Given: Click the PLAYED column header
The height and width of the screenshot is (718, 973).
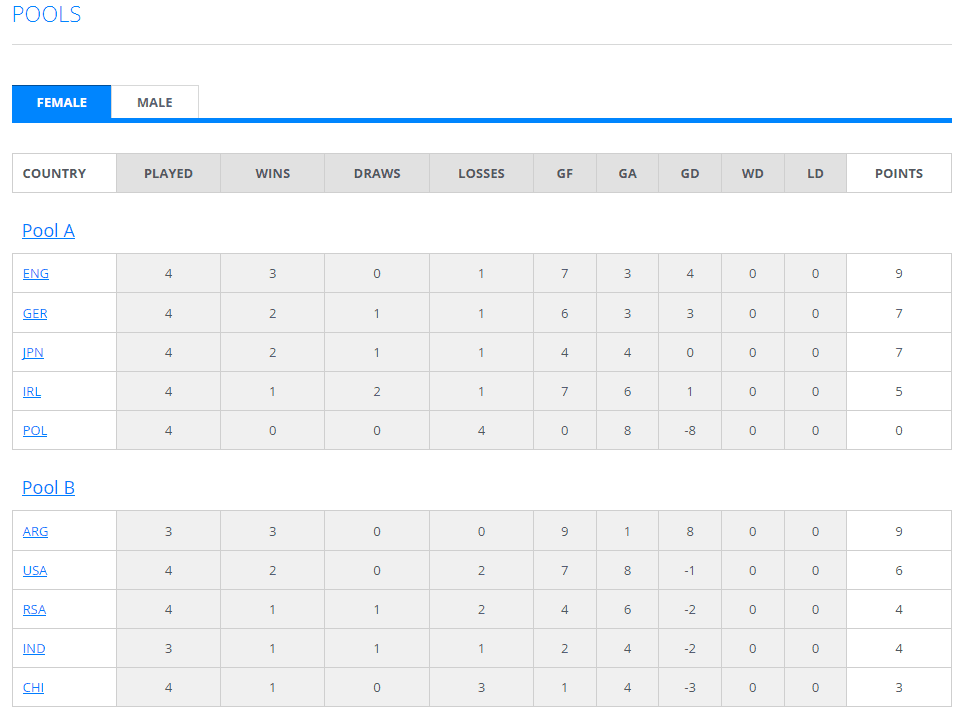Looking at the screenshot, I should (168, 173).
